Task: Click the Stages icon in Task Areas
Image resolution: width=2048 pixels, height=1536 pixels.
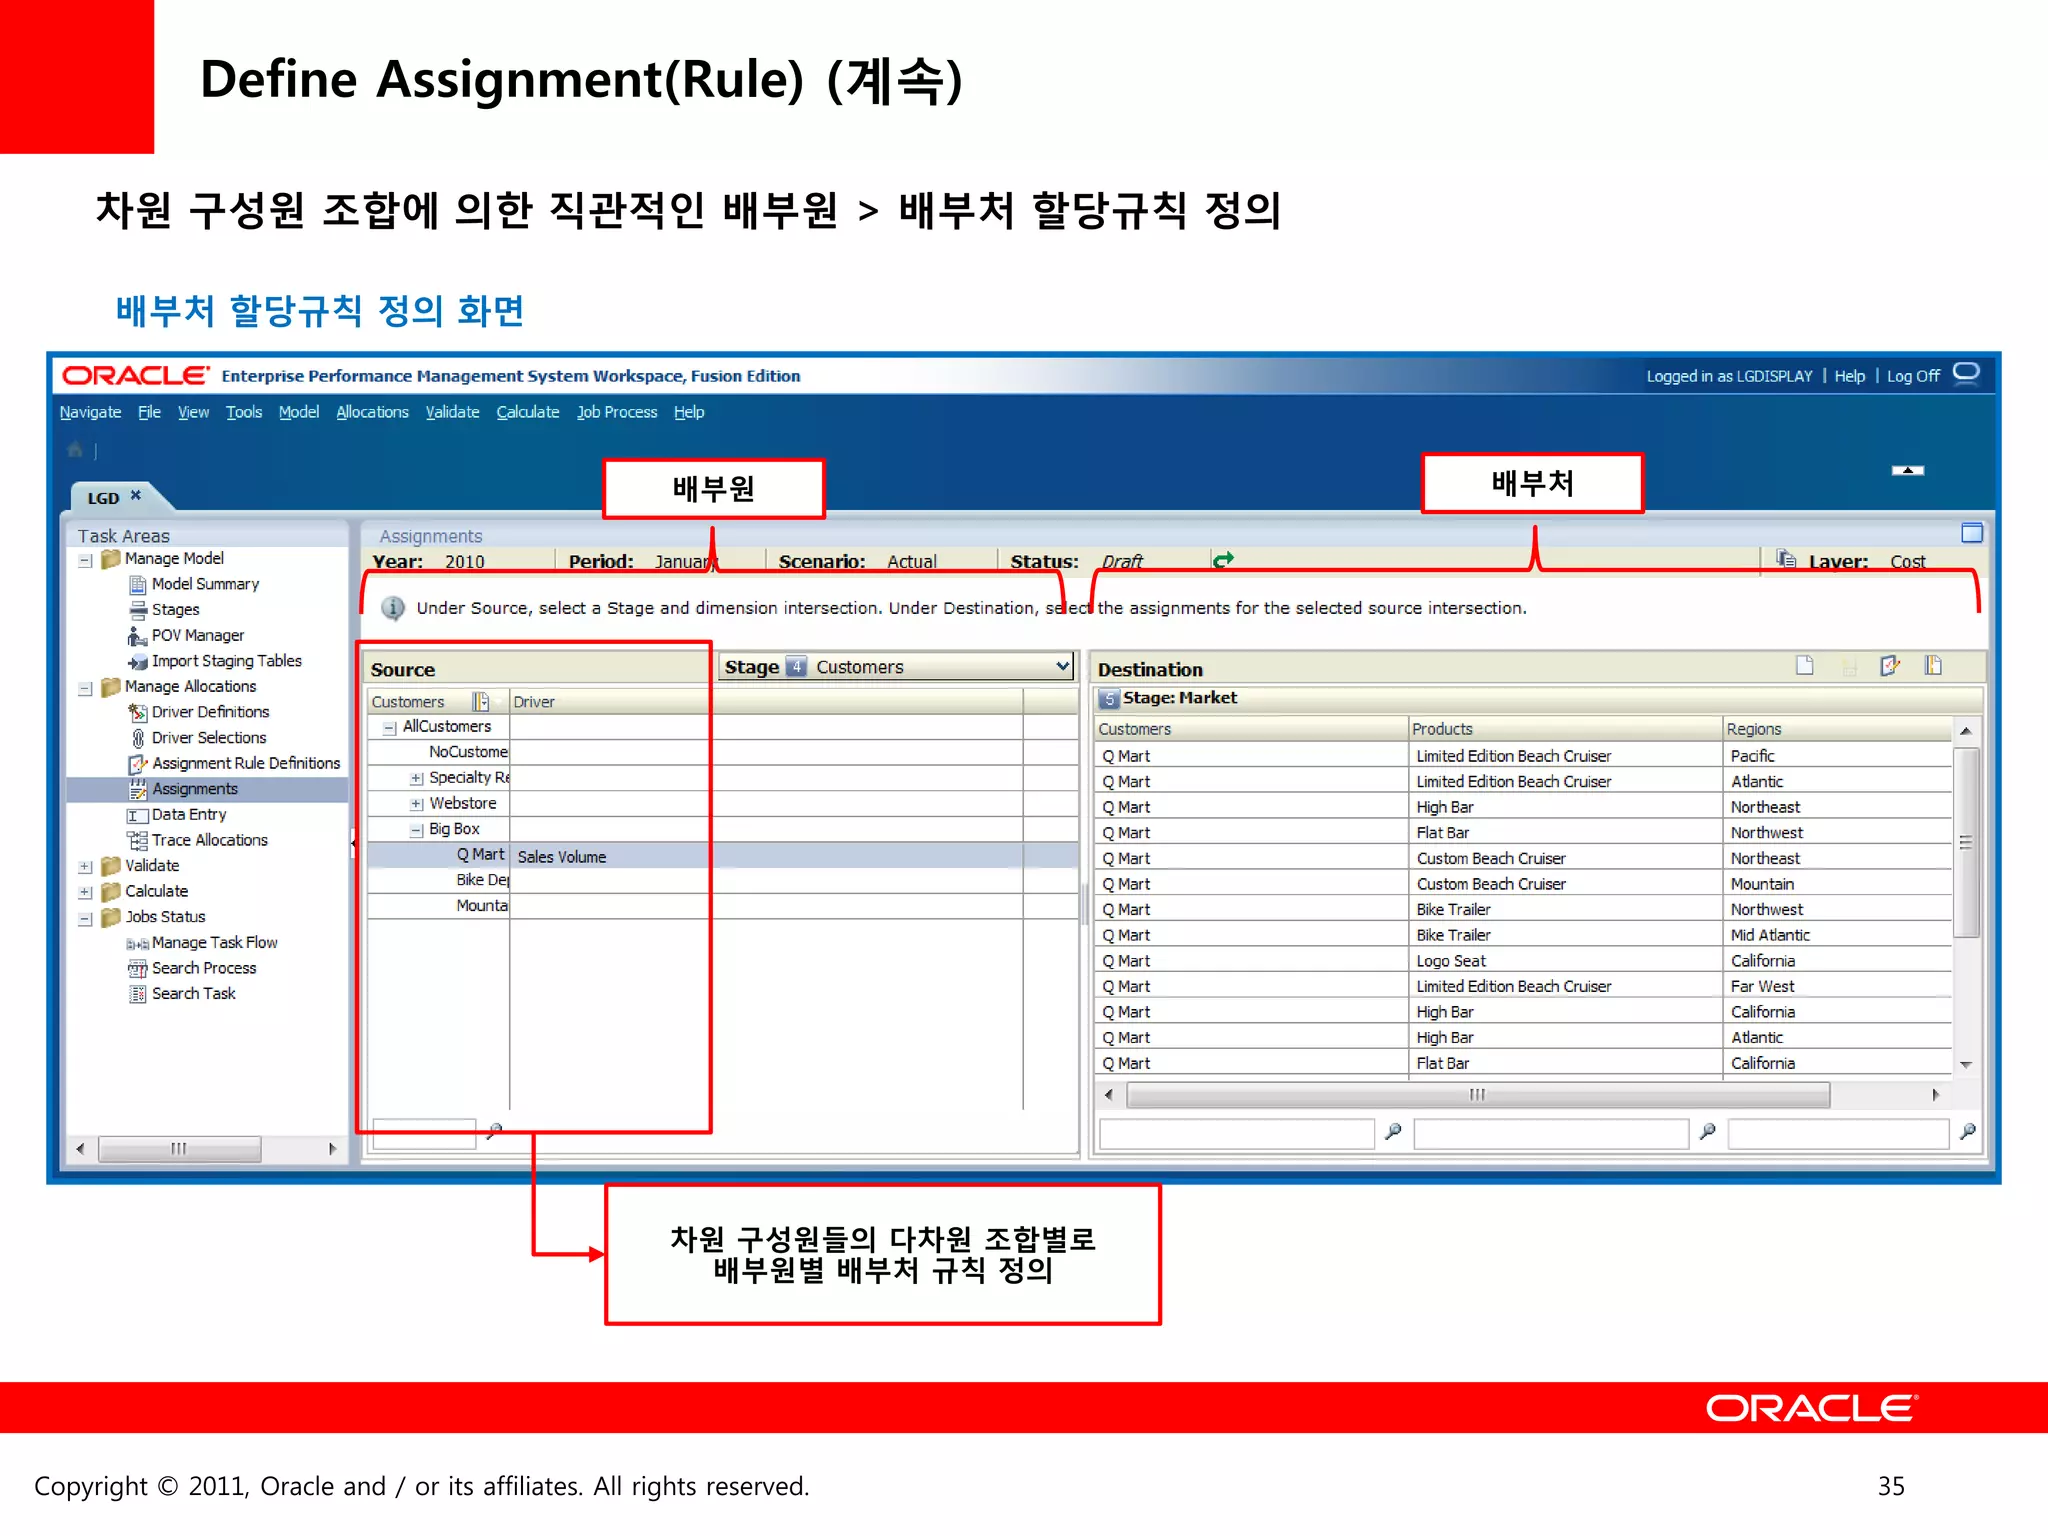Action: (x=138, y=610)
